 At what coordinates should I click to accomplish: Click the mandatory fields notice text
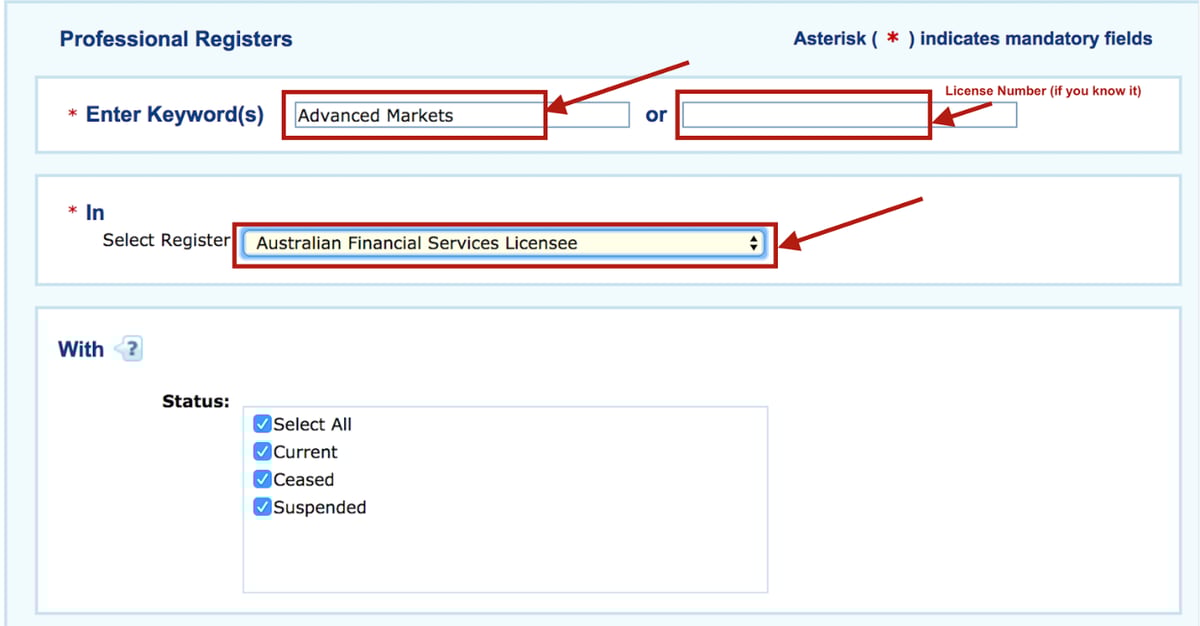click(973, 38)
